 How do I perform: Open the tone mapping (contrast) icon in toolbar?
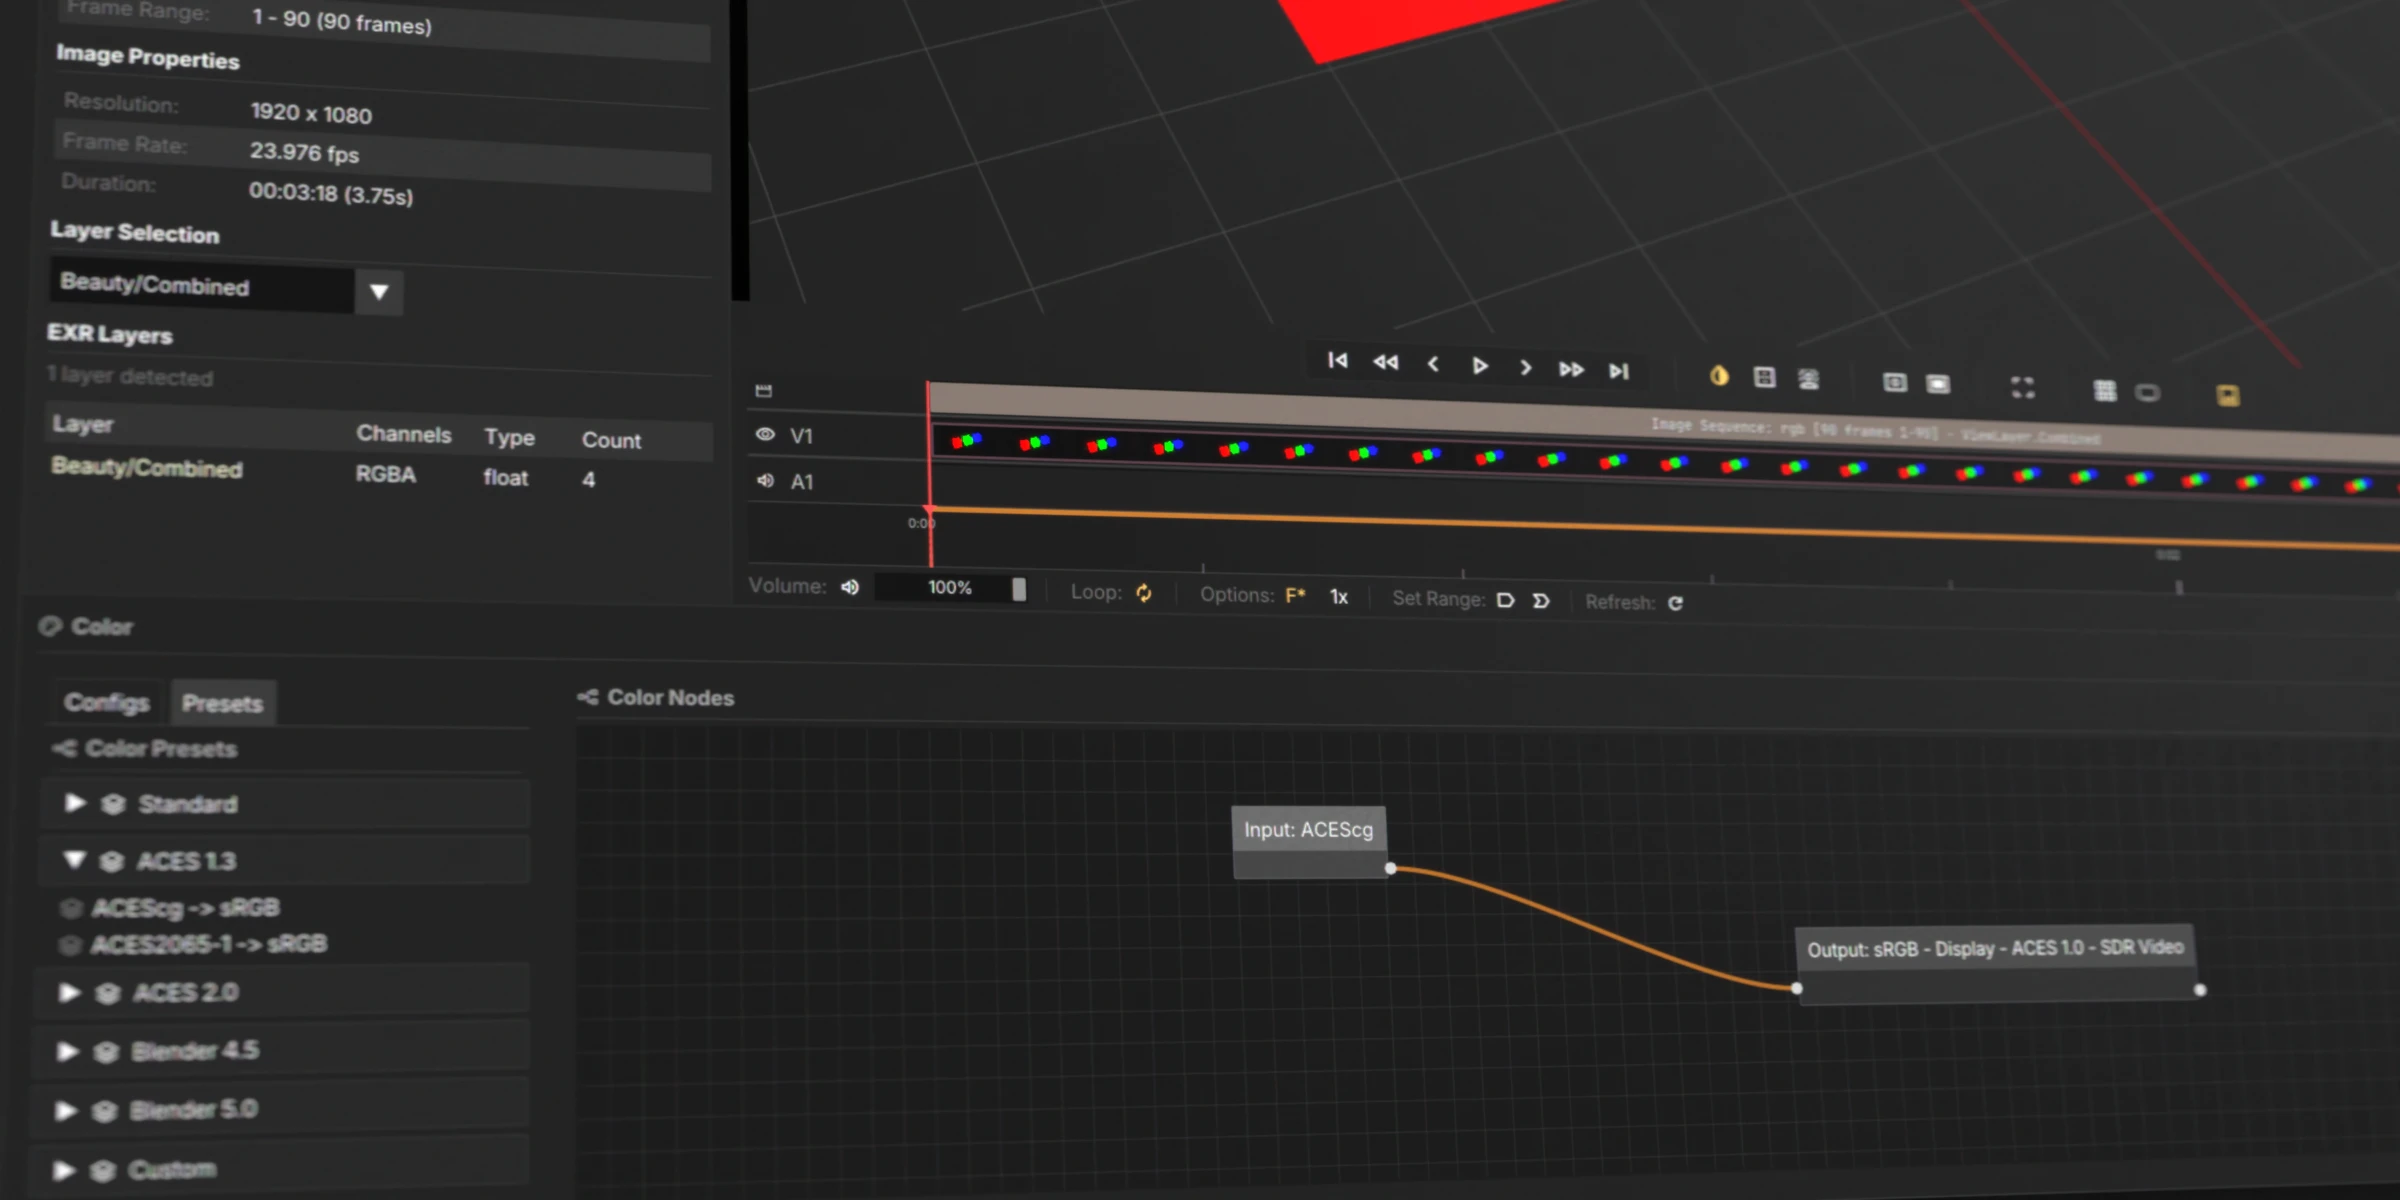click(1718, 376)
